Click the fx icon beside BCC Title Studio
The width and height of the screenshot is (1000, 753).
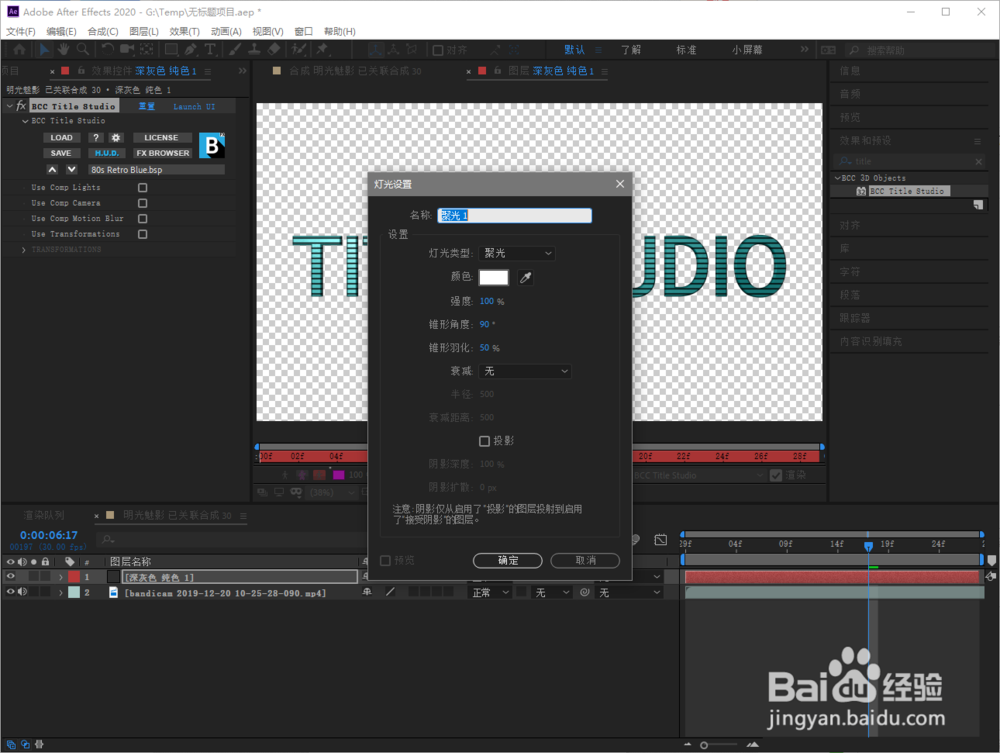[x=21, y=106]
